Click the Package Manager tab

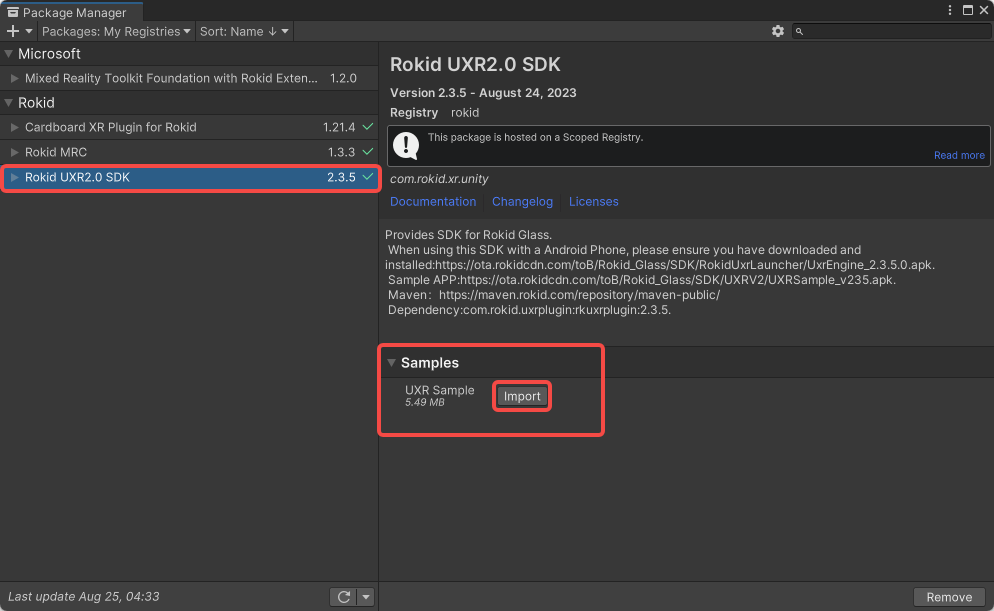[72, 12]
